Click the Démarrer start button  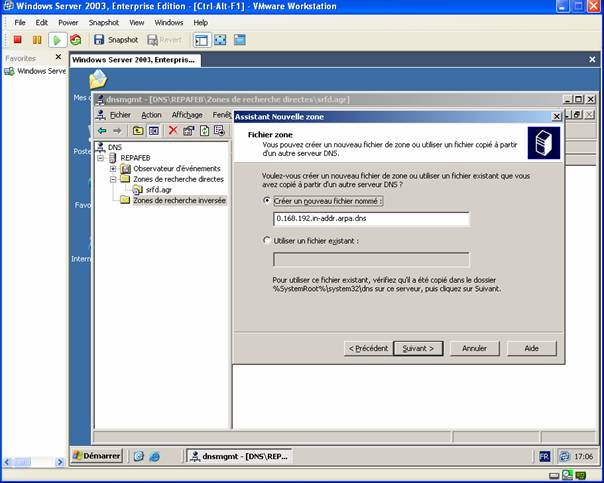pos(97,456)
